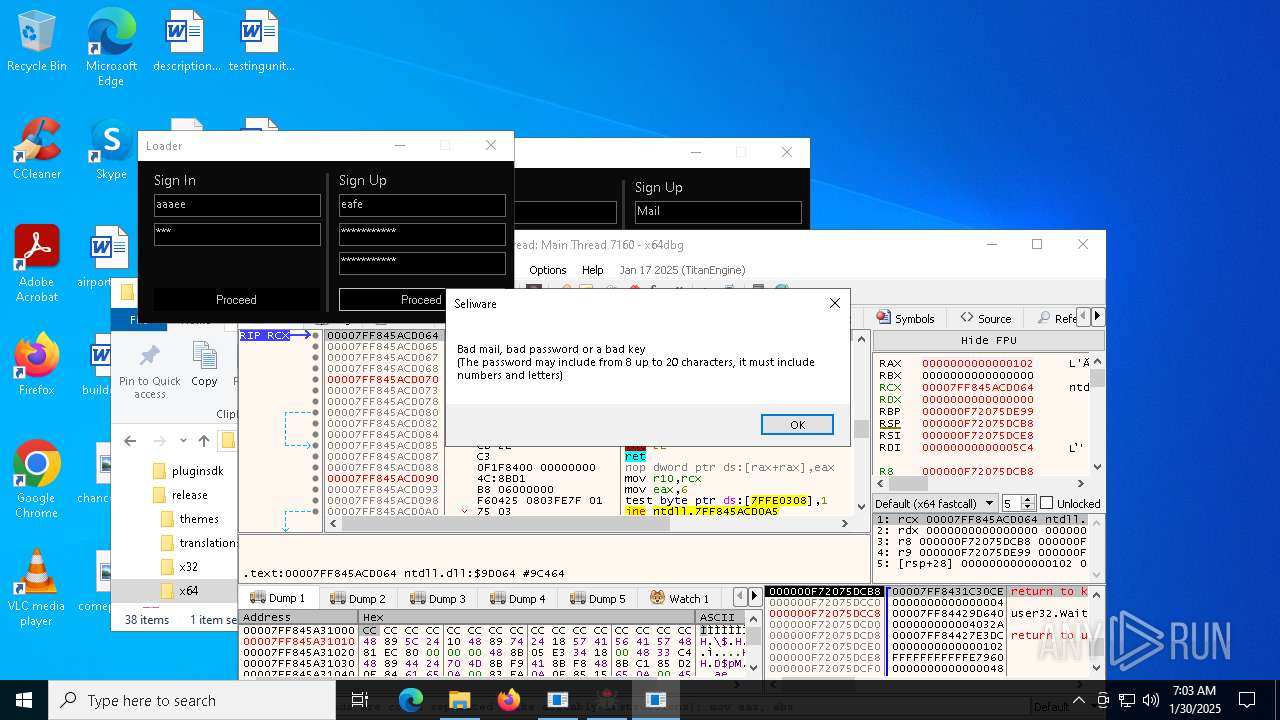Click Proceed under Sign In in Loader
This screenshot has height=720, width=1280.
tap(236, 299)
